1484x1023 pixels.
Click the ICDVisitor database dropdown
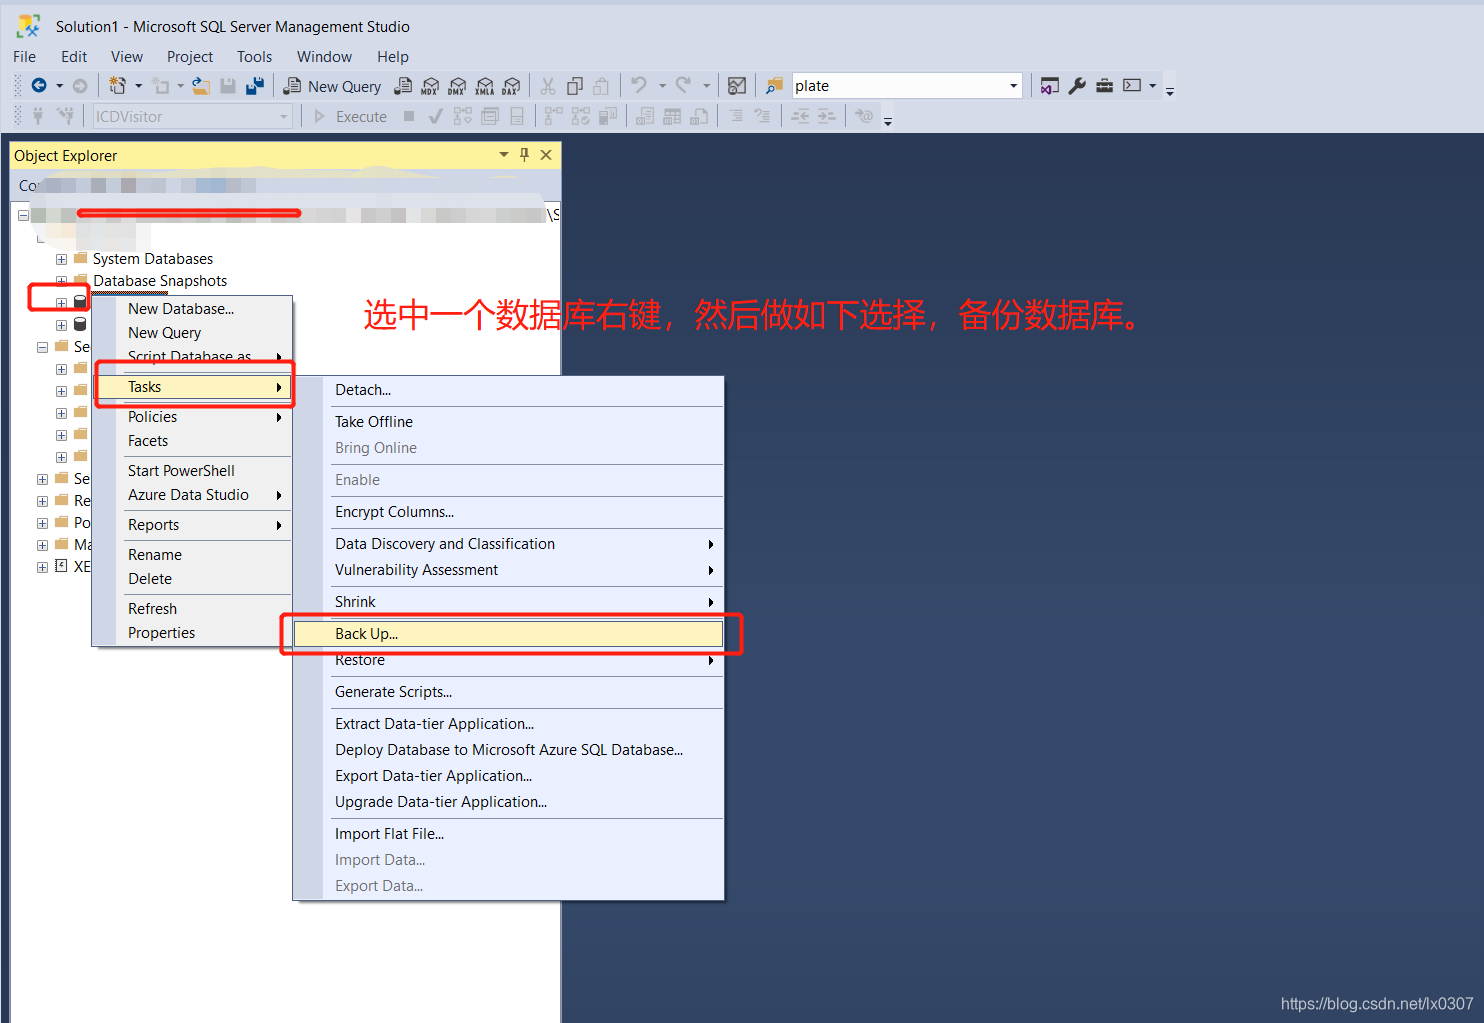coord(192,116)
